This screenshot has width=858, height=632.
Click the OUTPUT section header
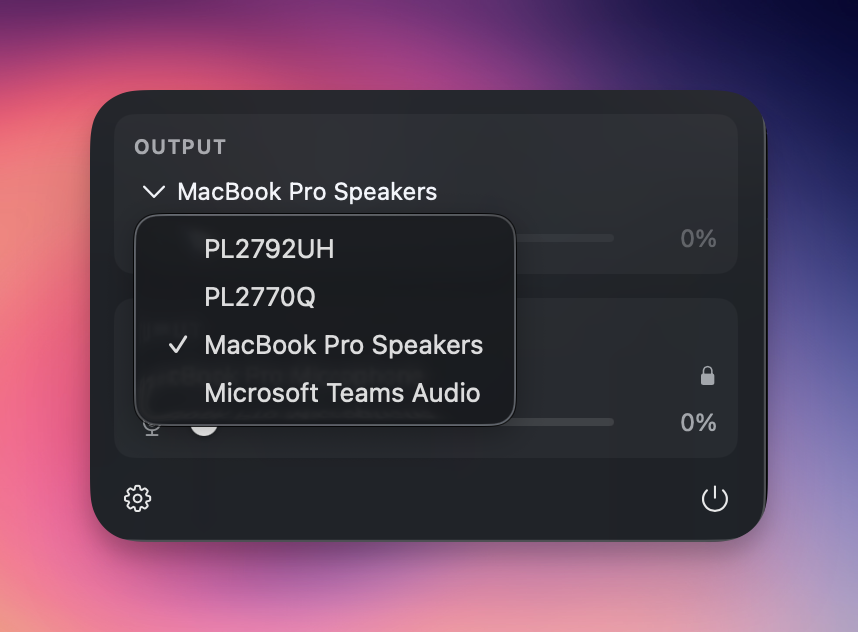pyautogui.click(x=180, y=146)
